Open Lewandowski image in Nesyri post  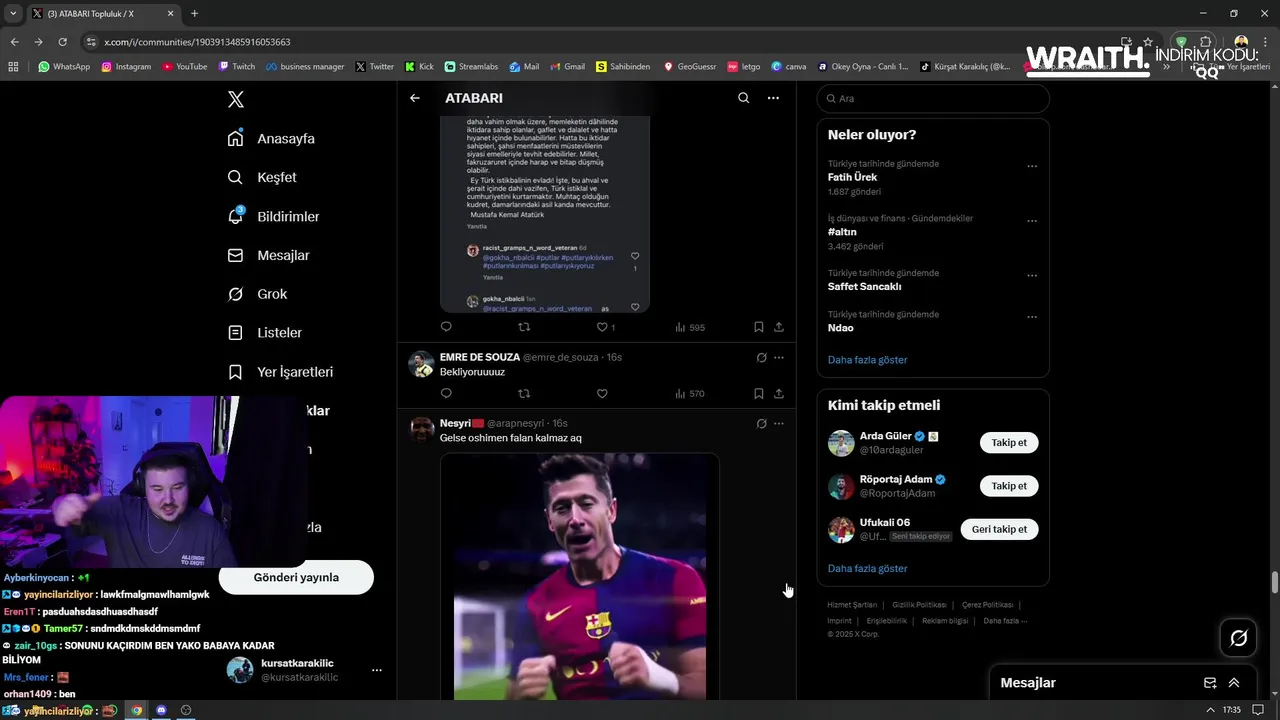point(580,577)
